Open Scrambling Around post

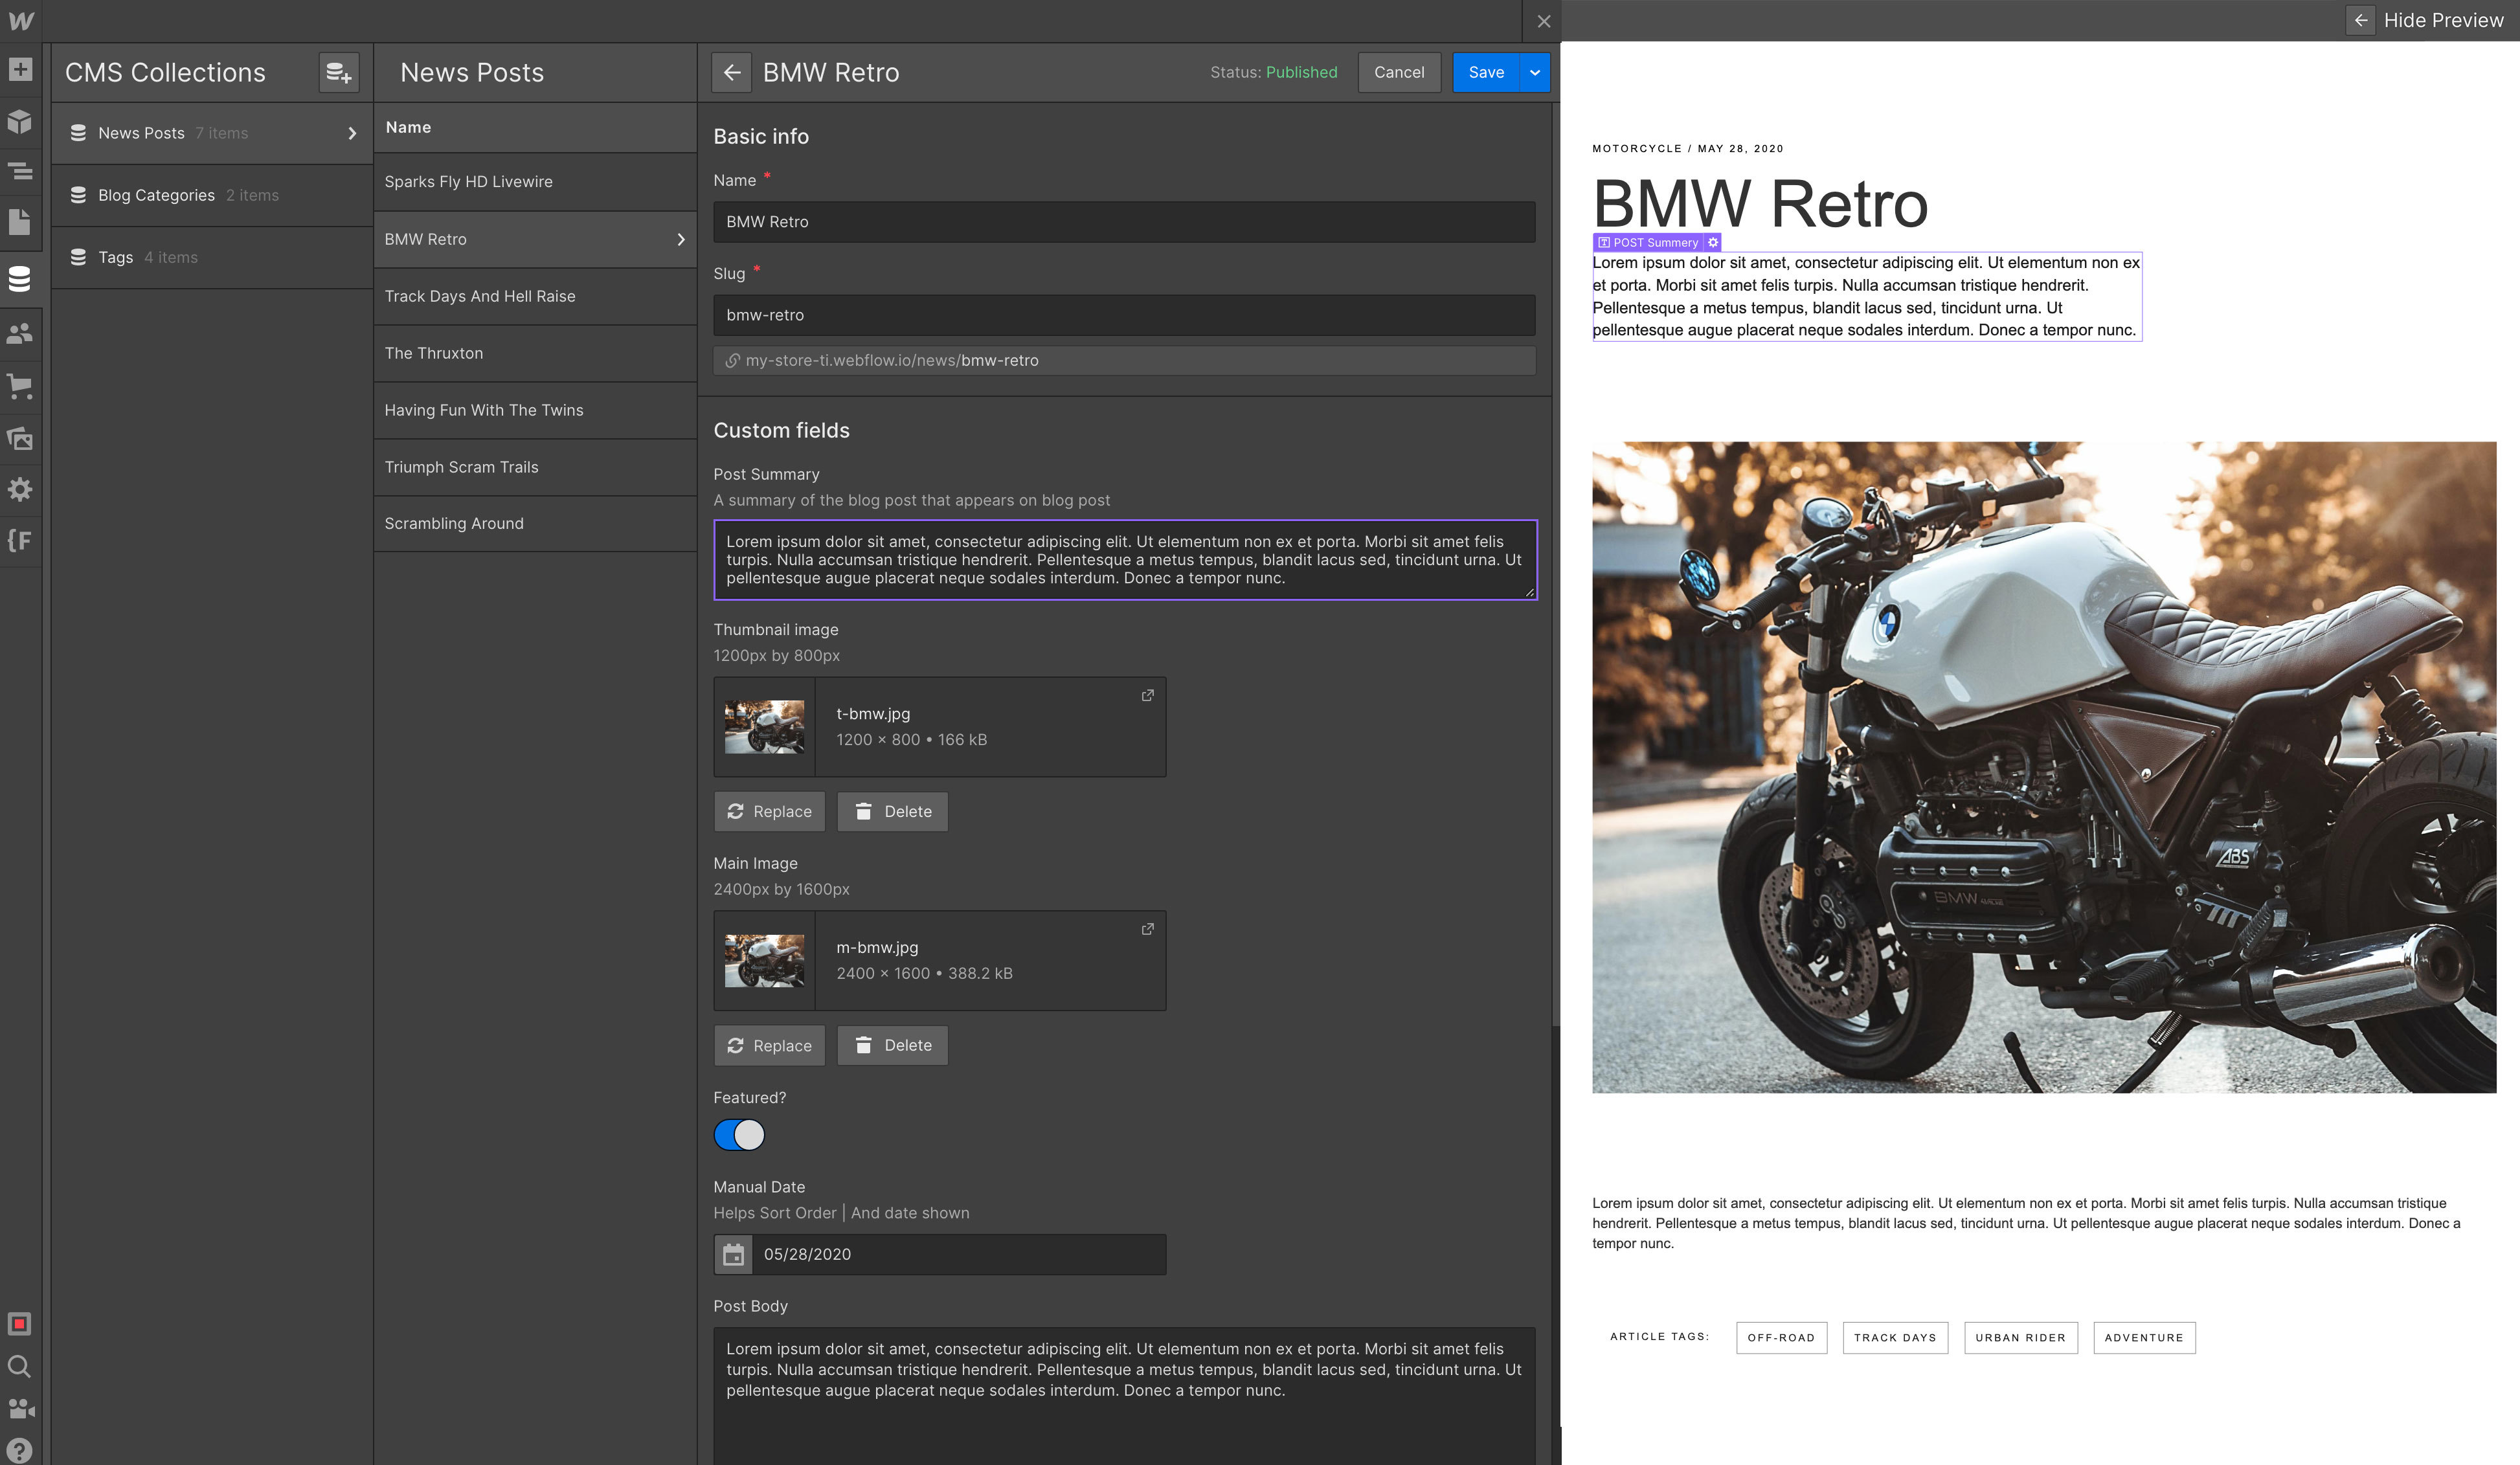535,524
